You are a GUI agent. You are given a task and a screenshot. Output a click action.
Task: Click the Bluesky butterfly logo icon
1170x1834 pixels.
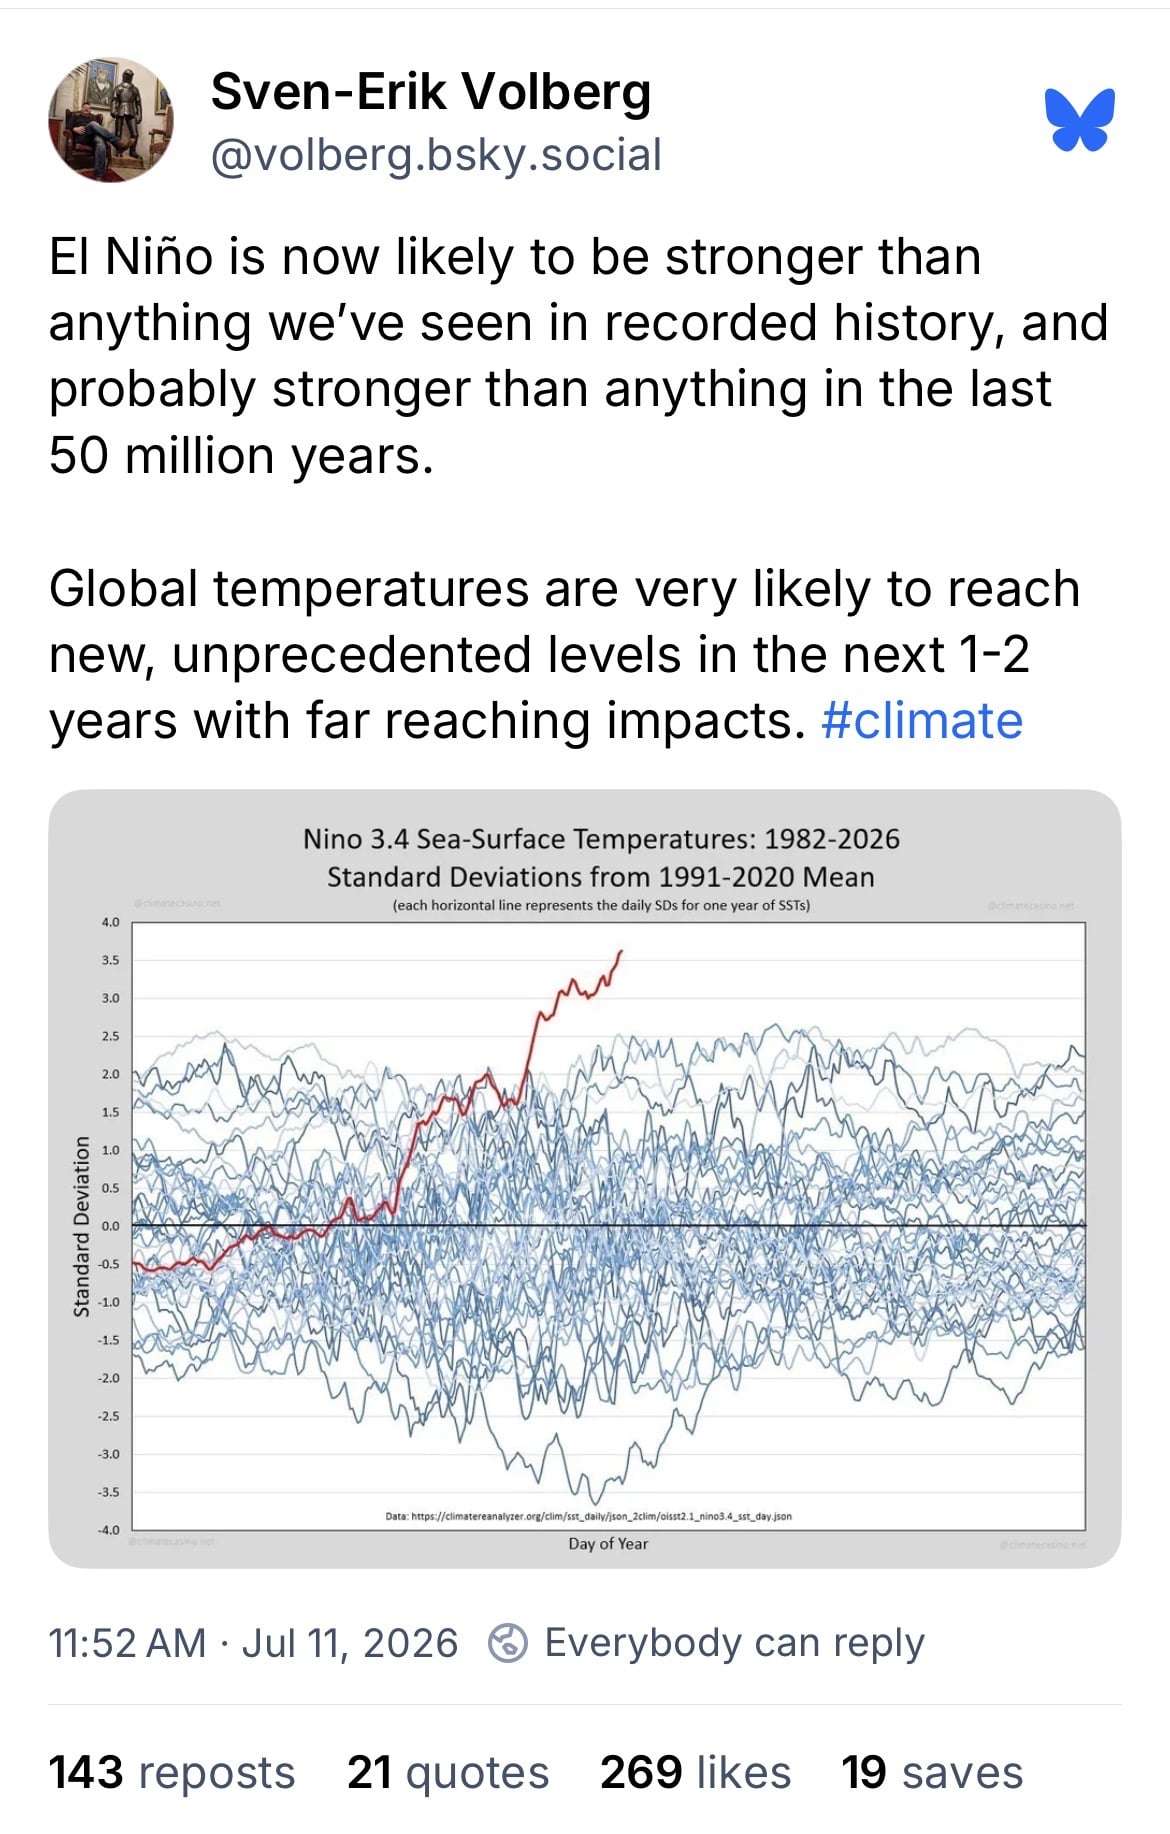point(1080,120)
